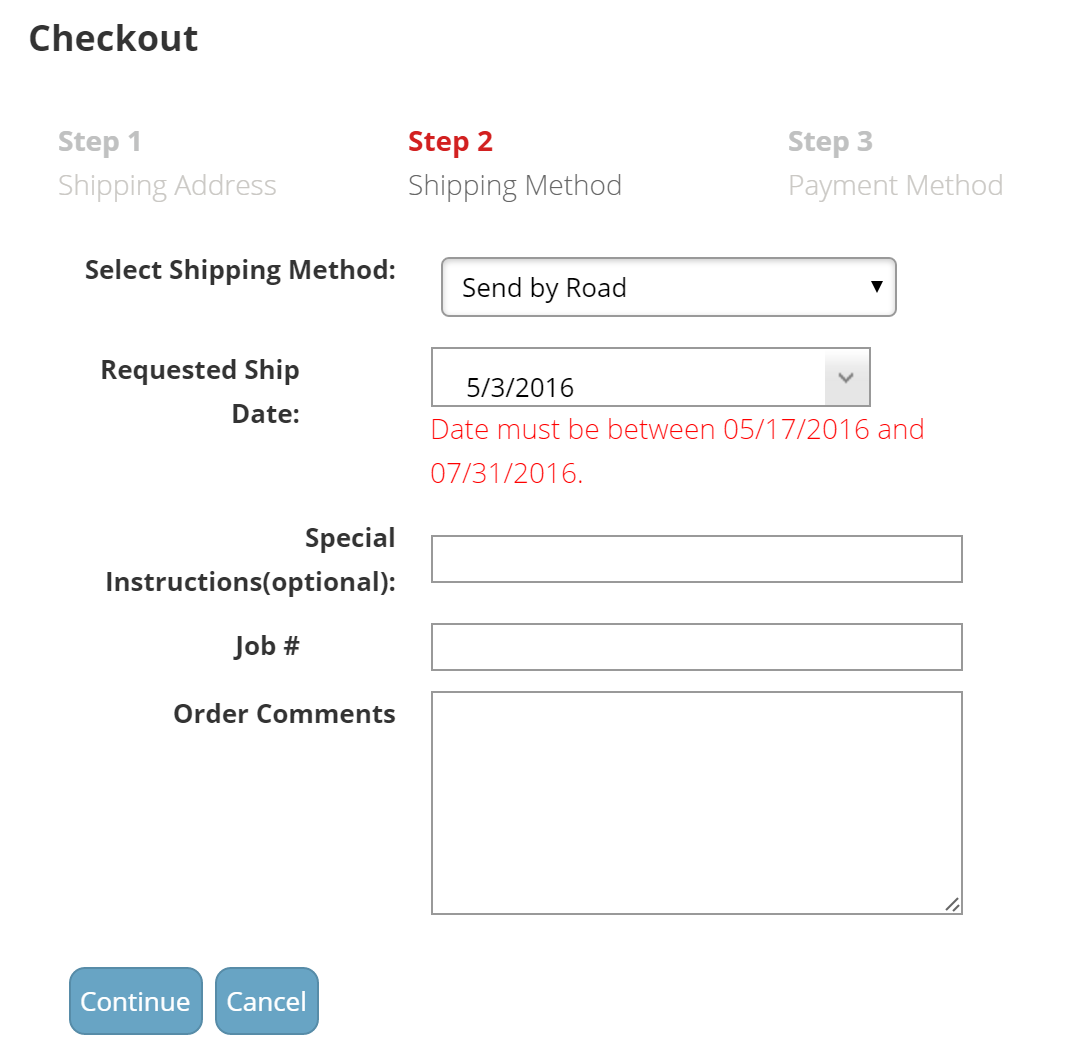Click the Checkout page heading
The image size is (1084, 1045).
(113, 38)
